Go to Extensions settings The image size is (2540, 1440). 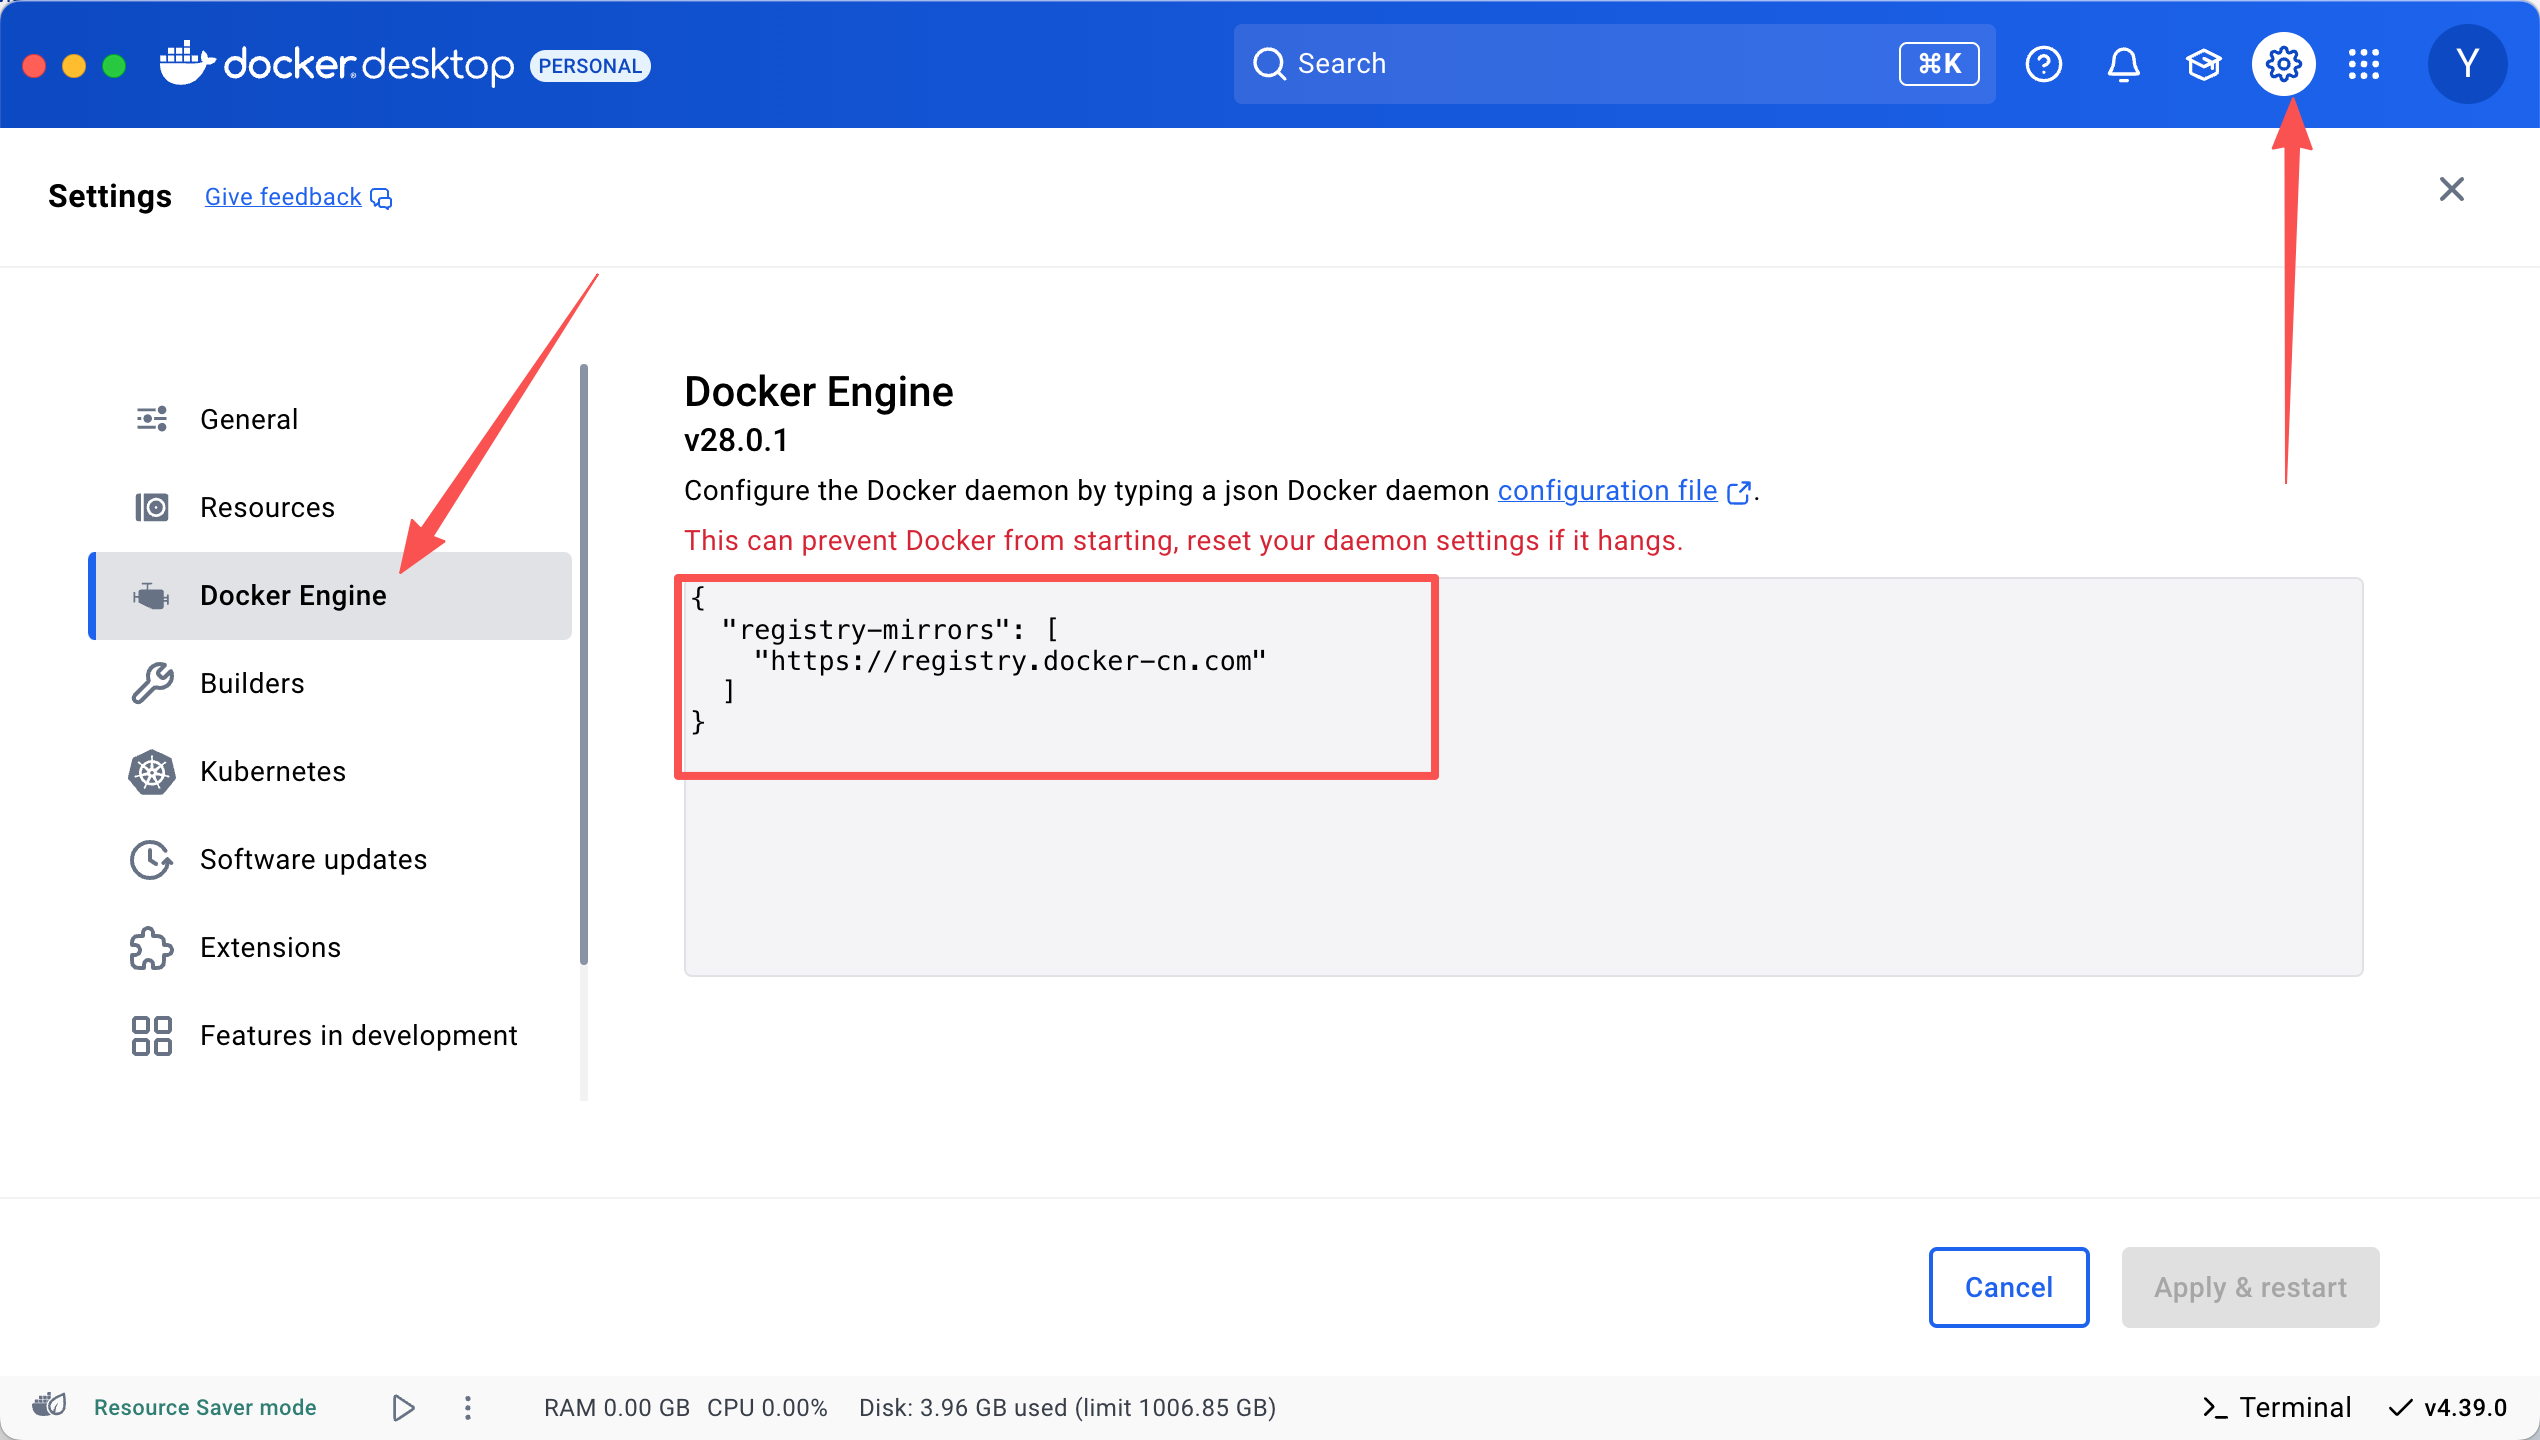(270, 947)
